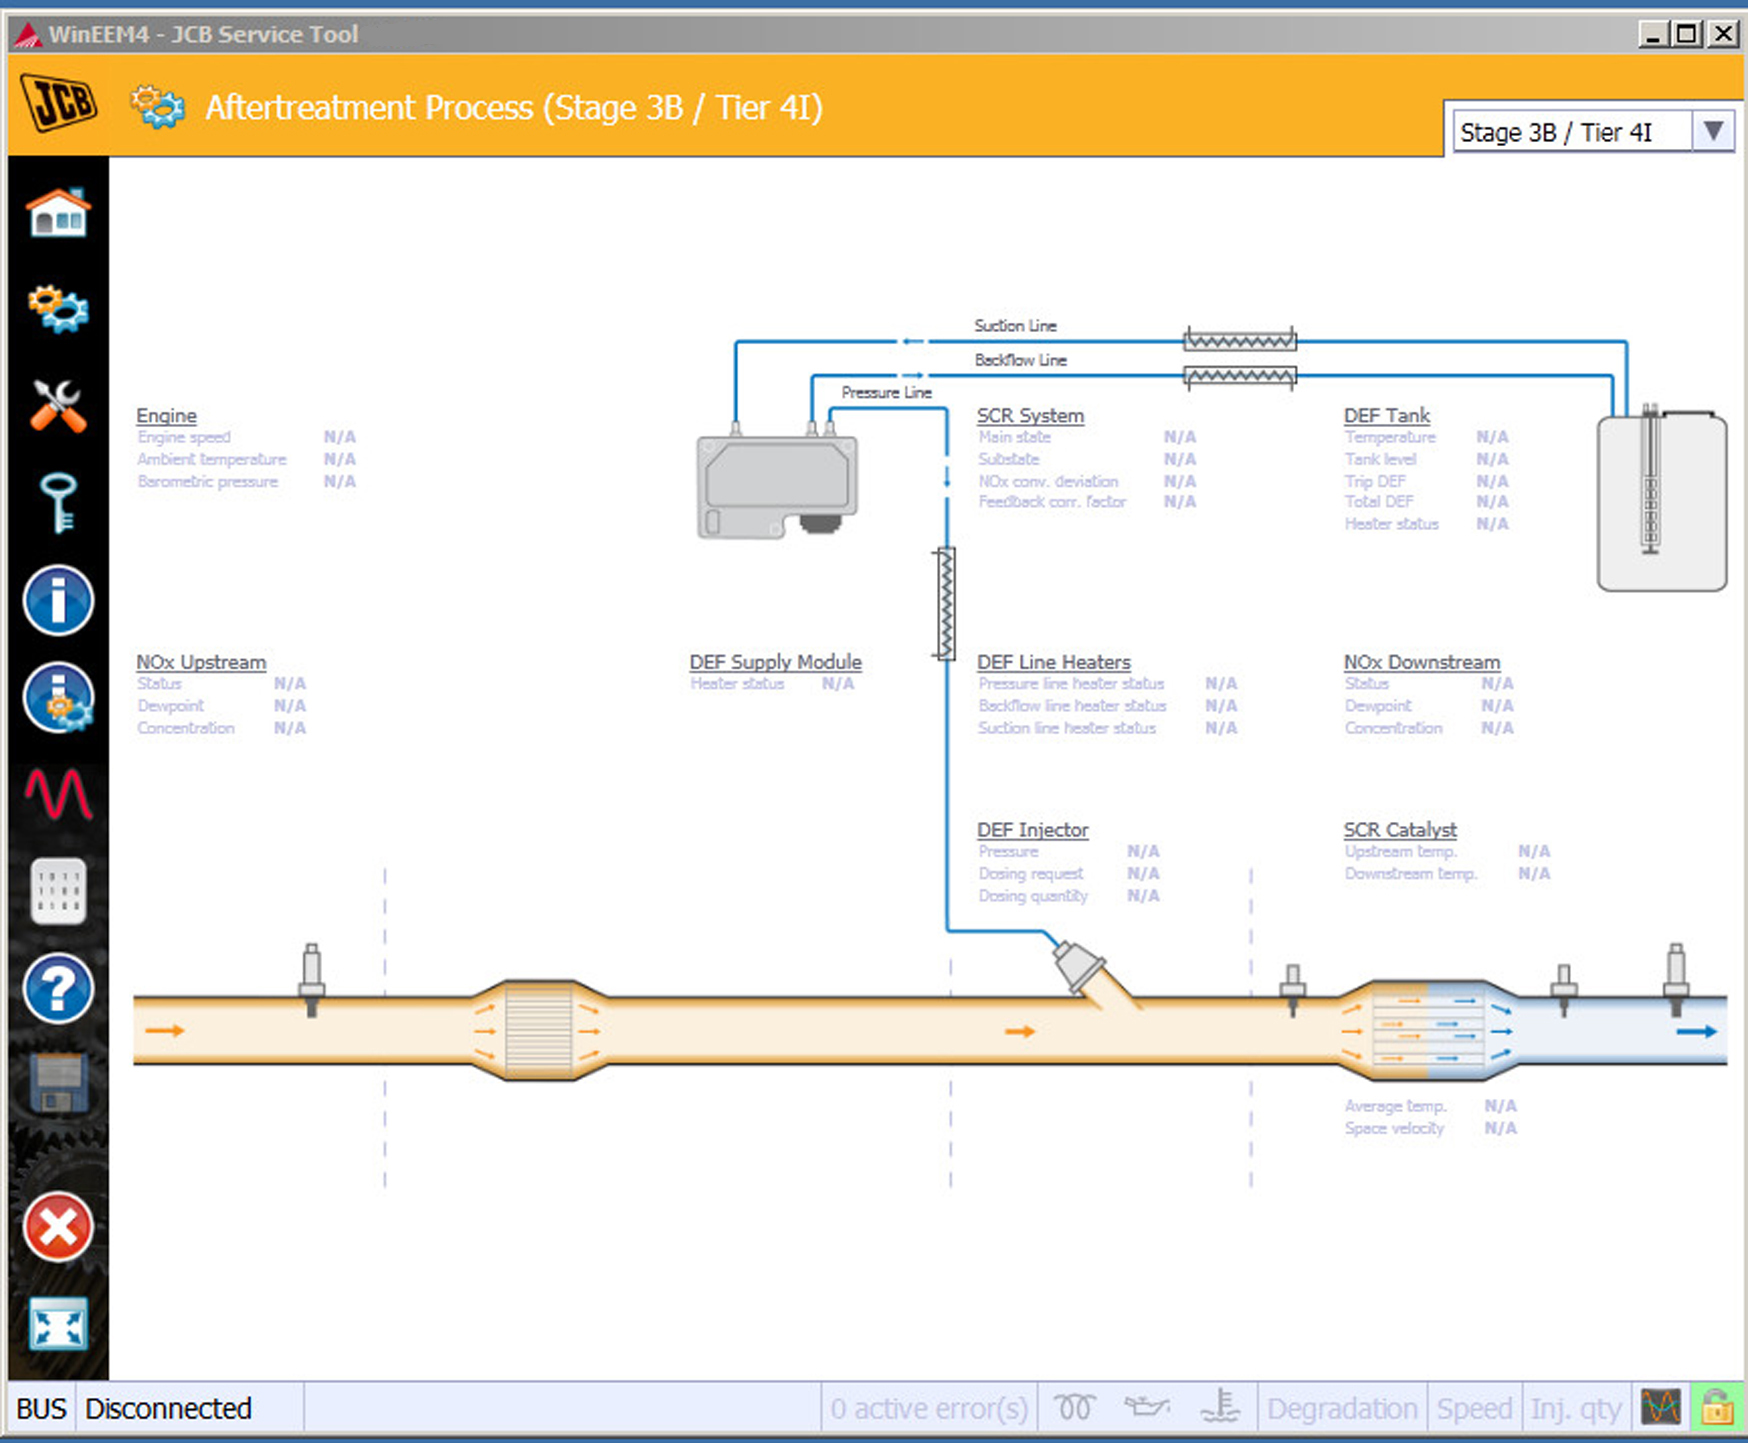
Task: Click the padlock icon in status bar
Action: (x=1717, y=1408)
